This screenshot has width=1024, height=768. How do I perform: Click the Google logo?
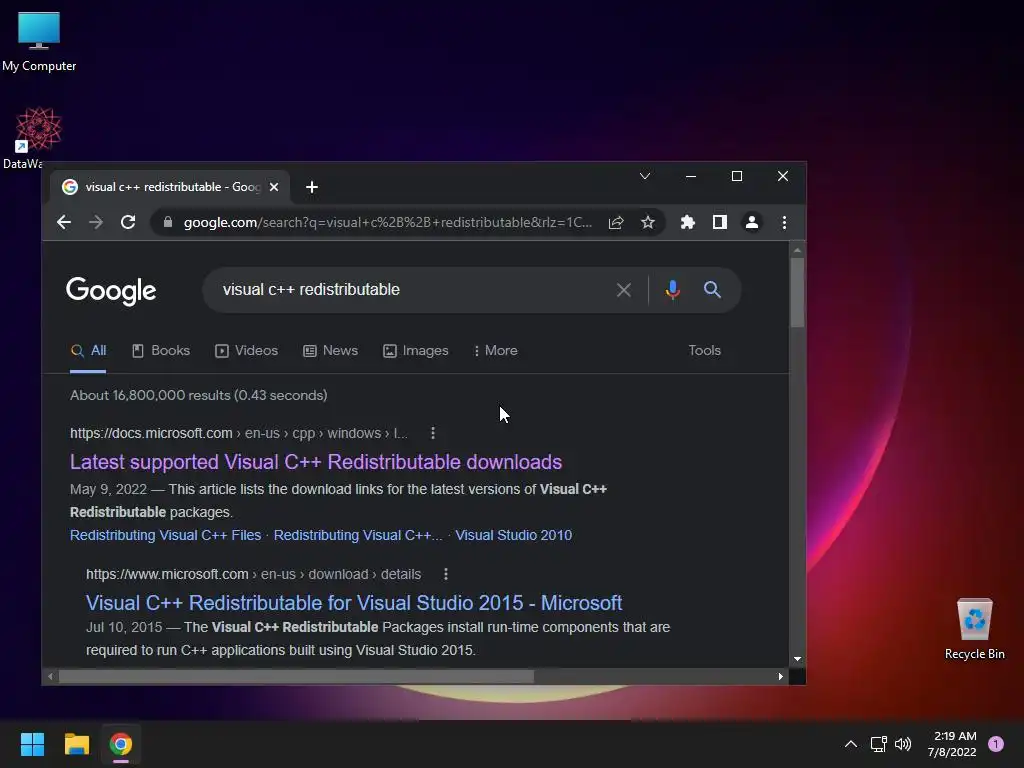(x=111, y=291)
